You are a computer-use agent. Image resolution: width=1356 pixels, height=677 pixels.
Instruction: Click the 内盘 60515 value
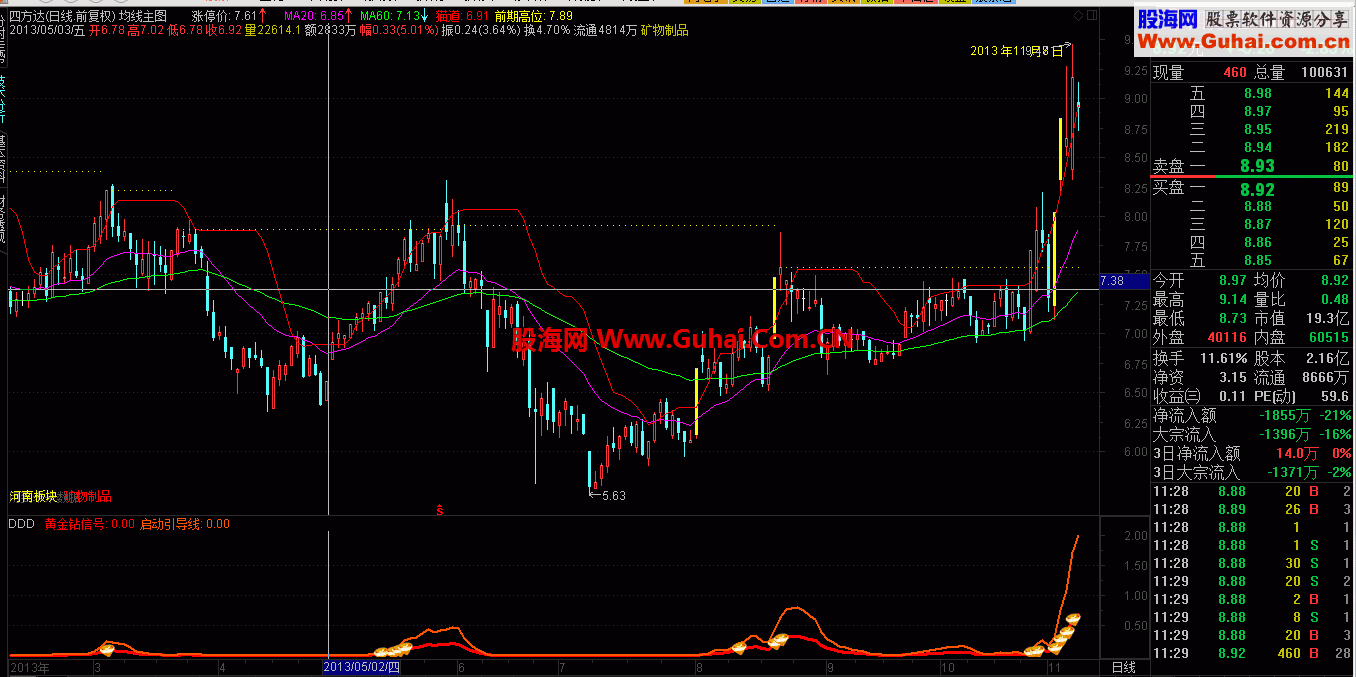1328,338
